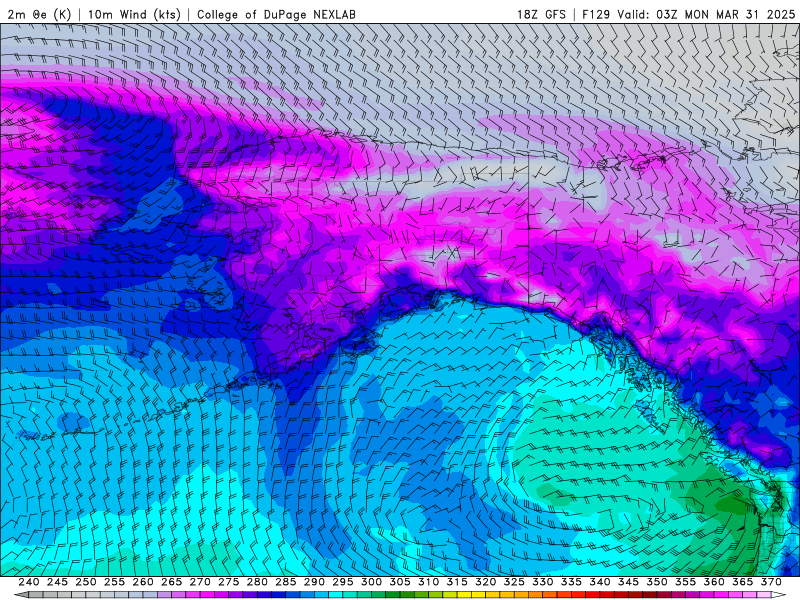This screenshot has height=600, width=800.
Task: Click the 345 scale label
Action: point(629,582)
